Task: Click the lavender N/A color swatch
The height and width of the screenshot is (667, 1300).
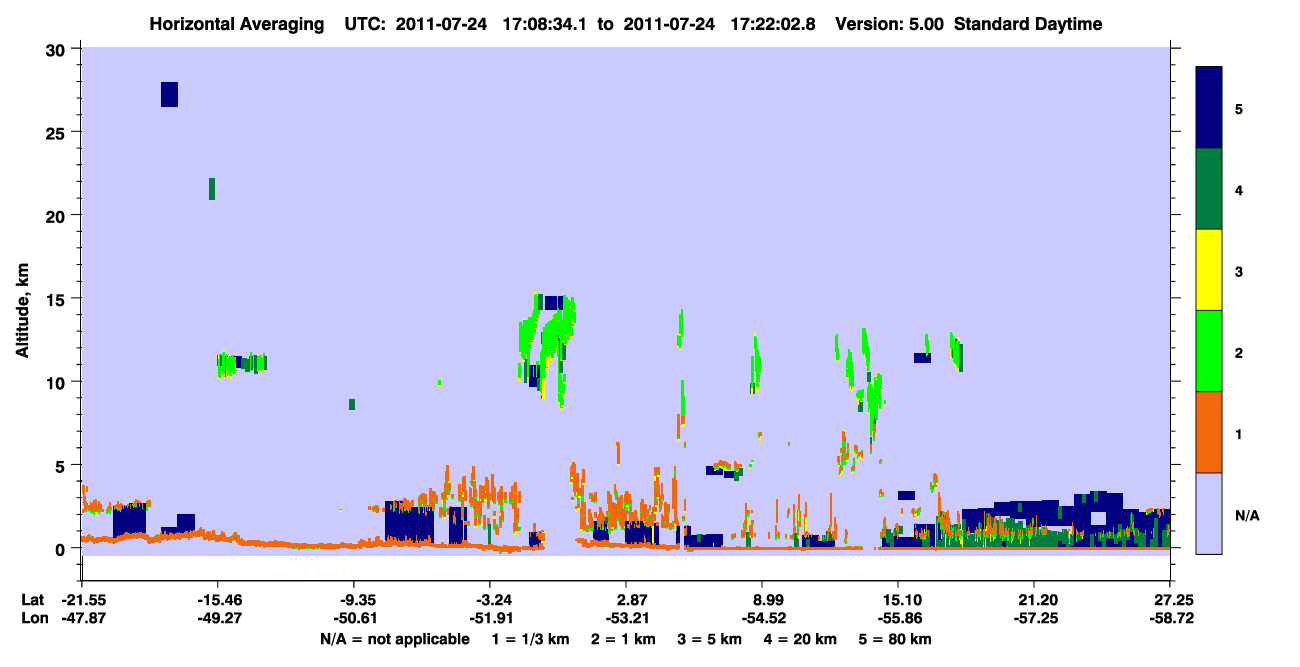Action: (1209, 513)
